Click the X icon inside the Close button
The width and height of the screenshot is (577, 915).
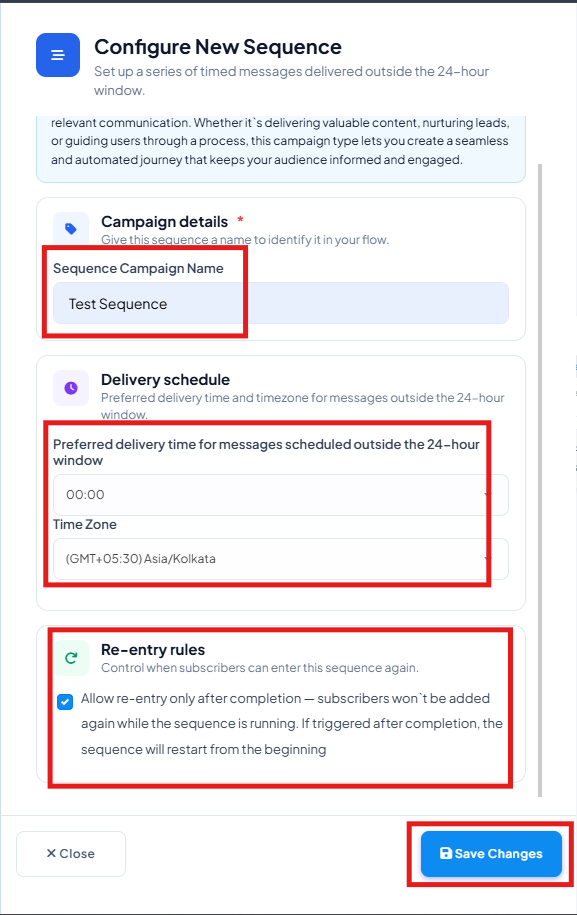tap(51, 853)
